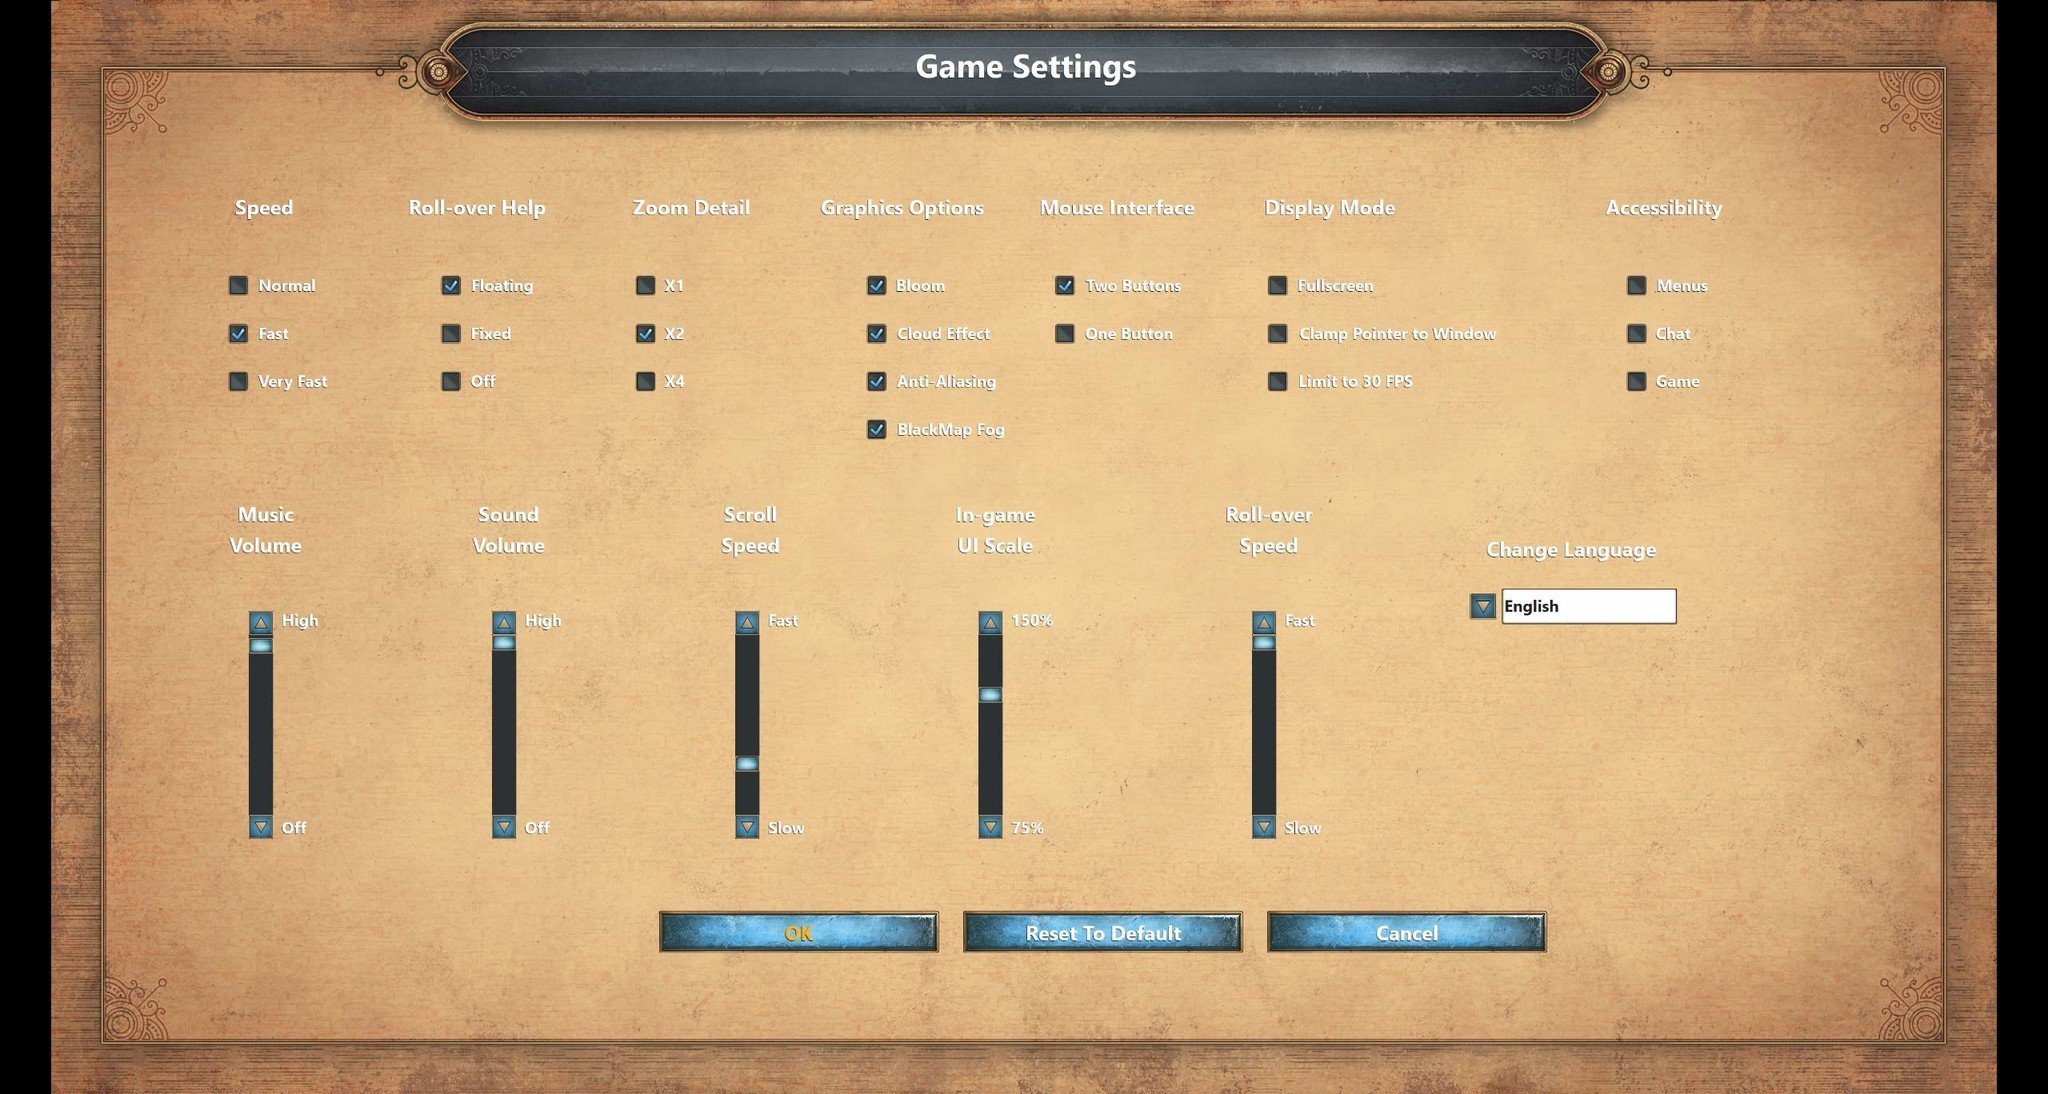Expand the Change Language dropdown

pos(1482,605)
